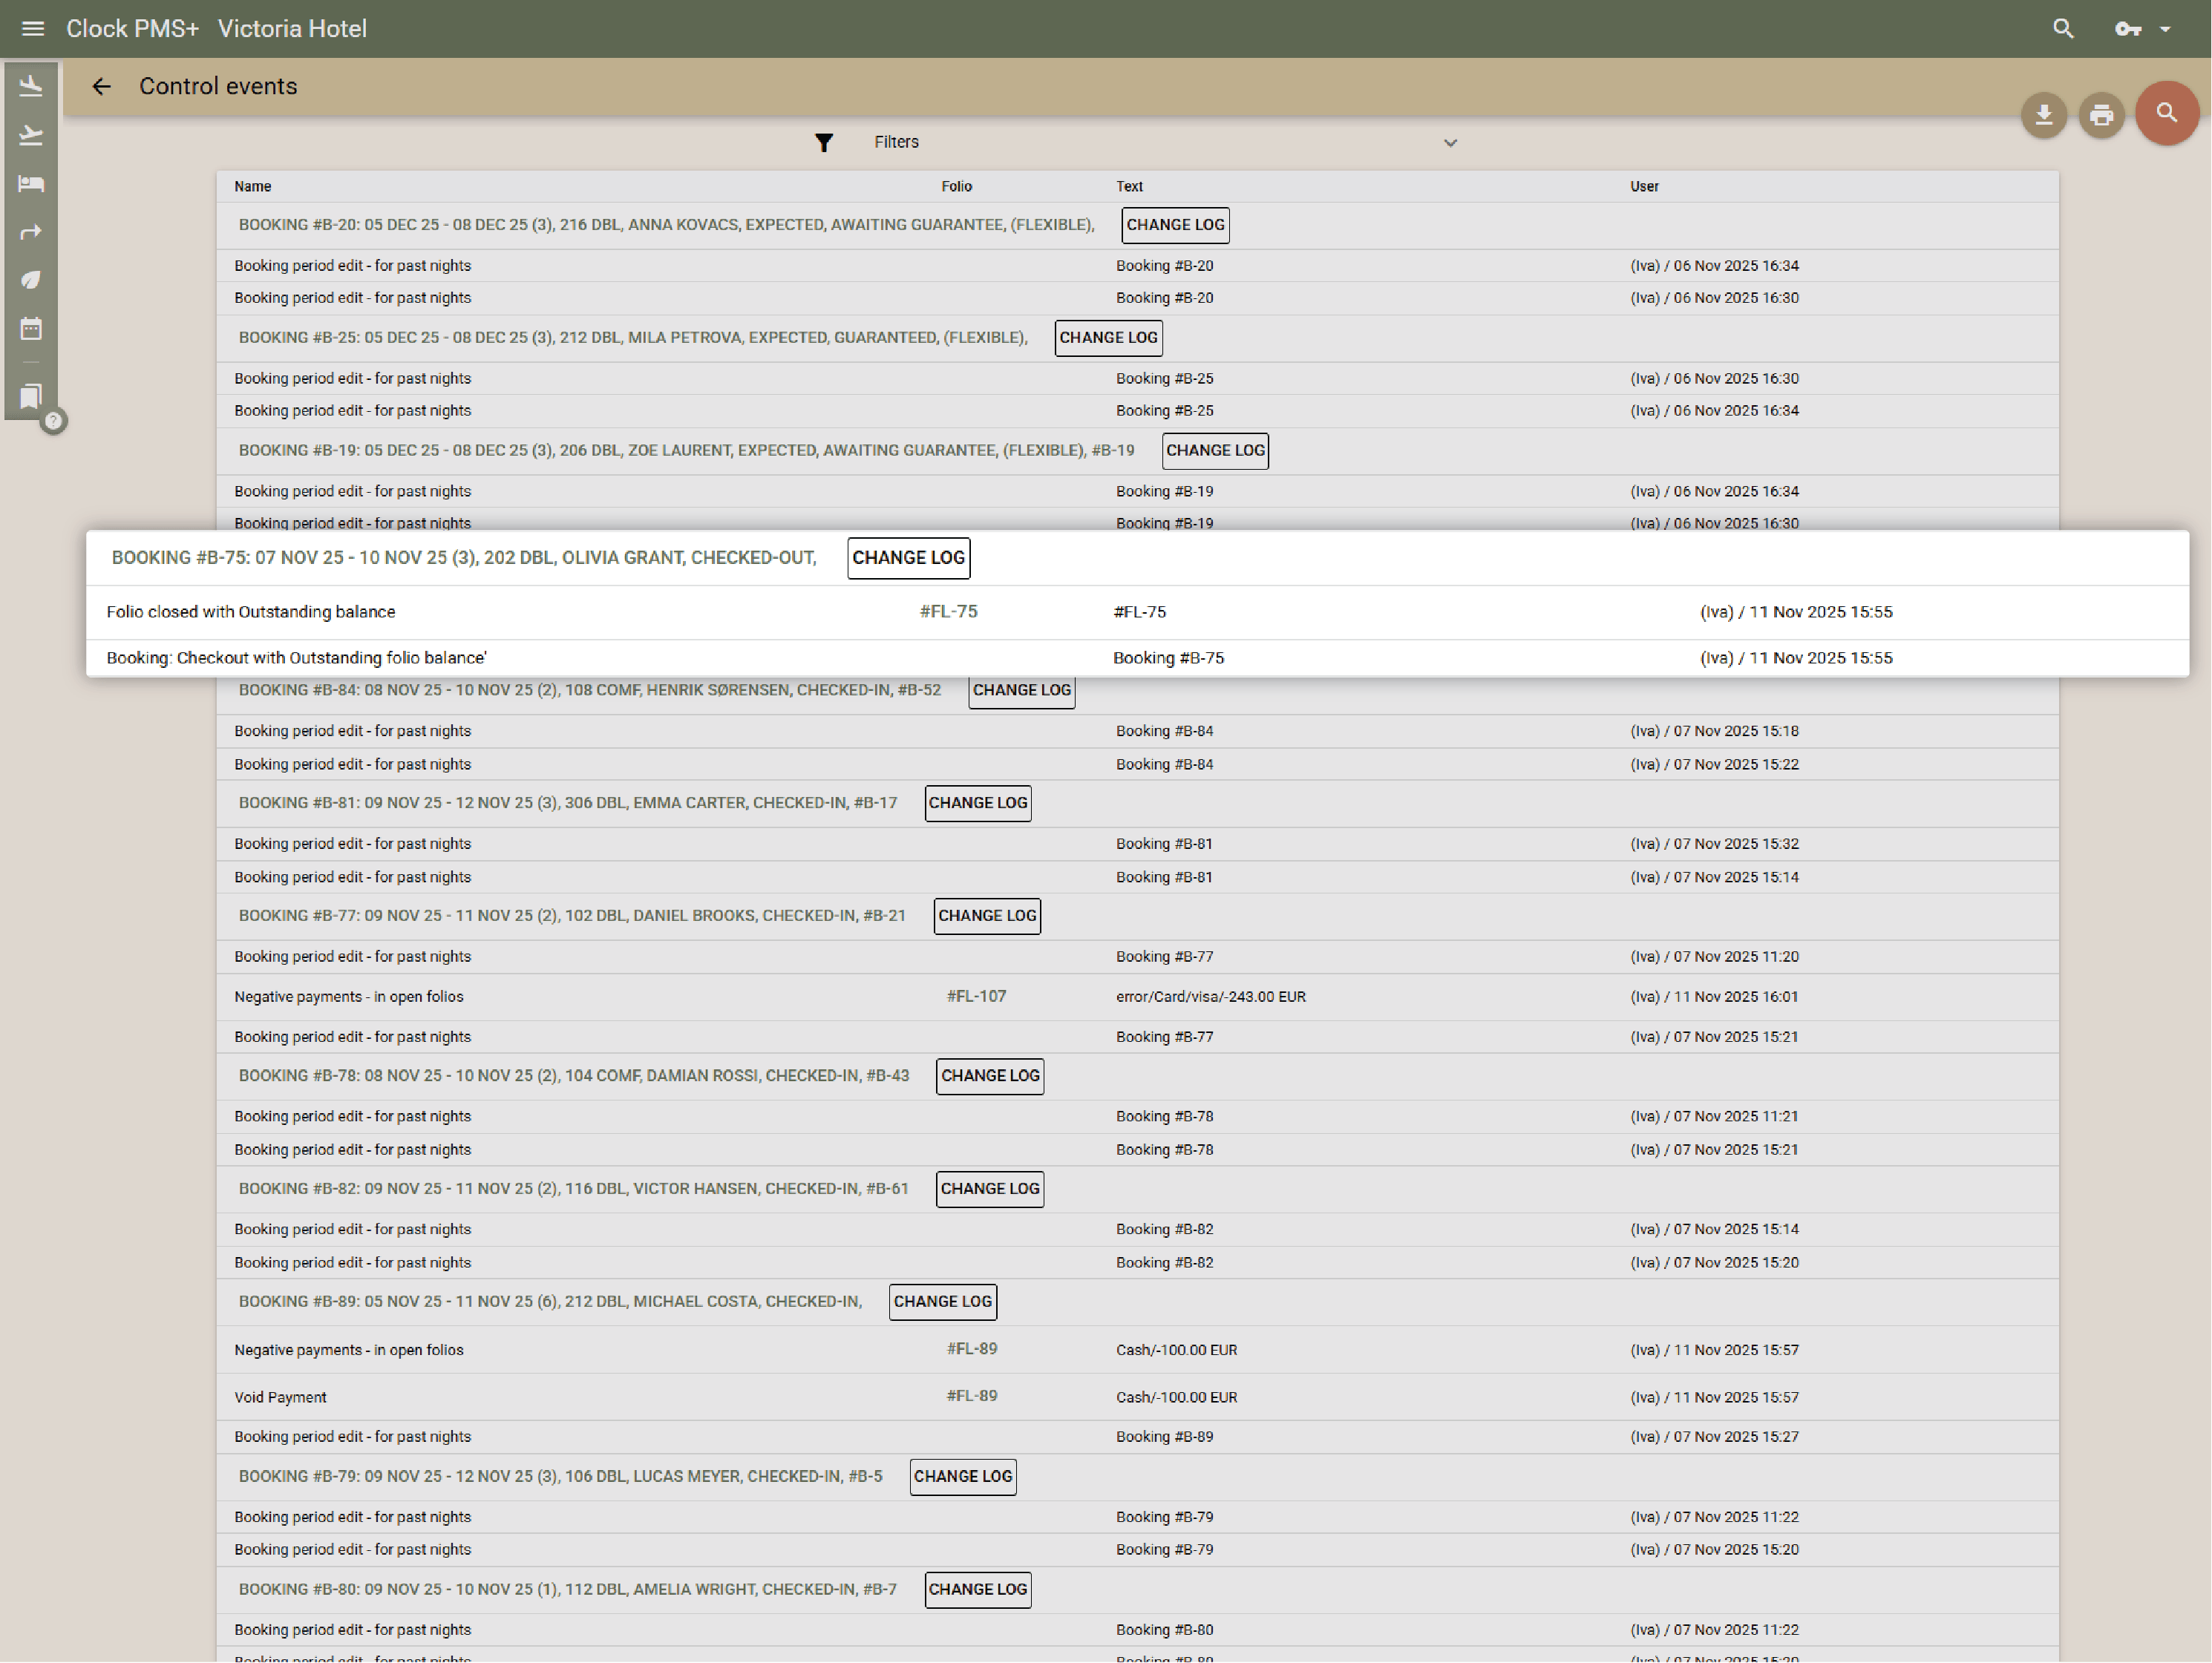Go back using the back arrow
The width and height of the screenshot is (2212, 1663).
101,87
